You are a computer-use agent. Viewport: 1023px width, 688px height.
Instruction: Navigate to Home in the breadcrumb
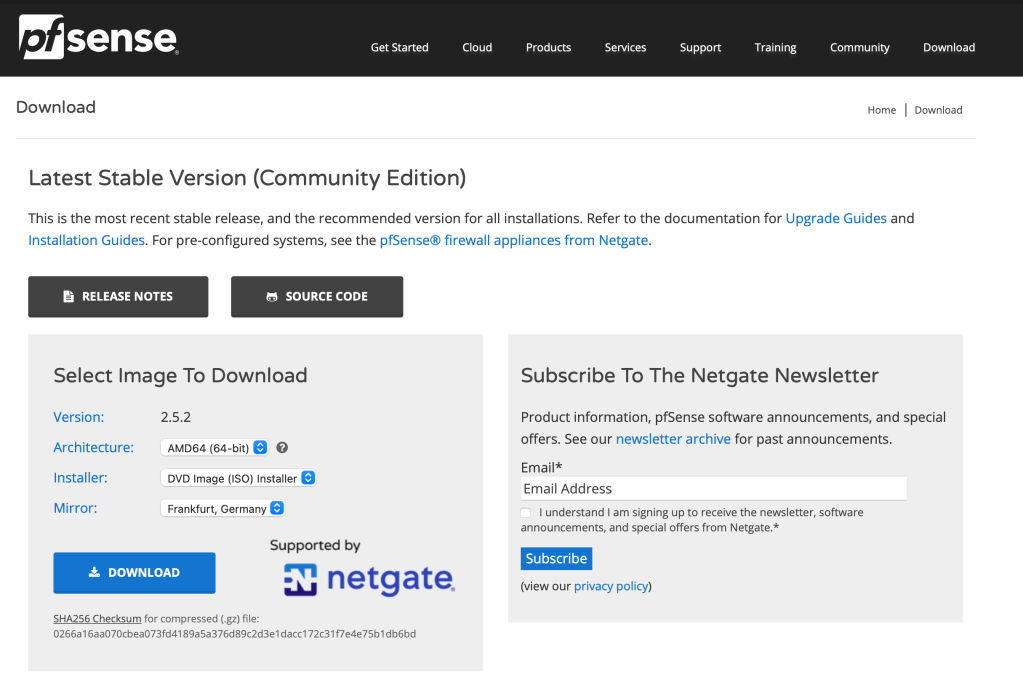(x=881, y=110)
